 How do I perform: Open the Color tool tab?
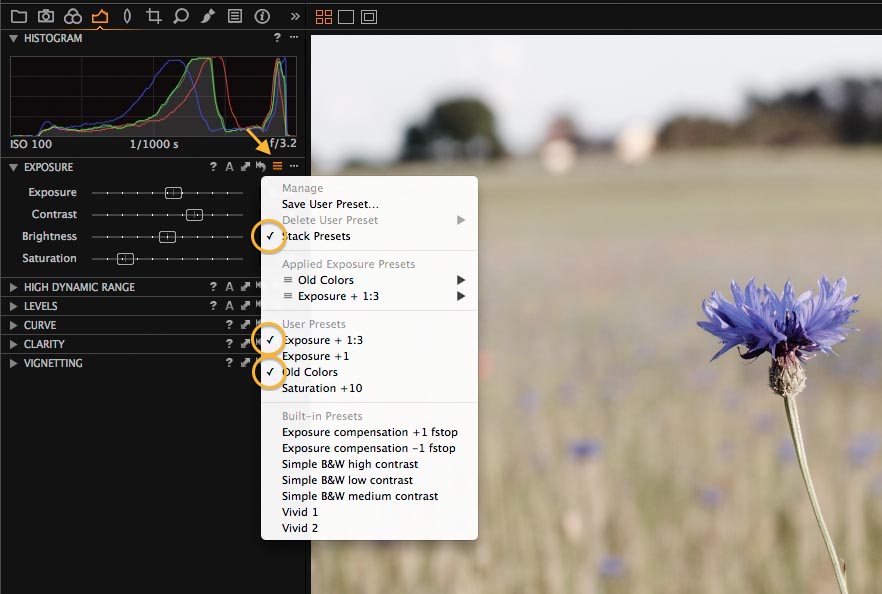click(x=73, y=16)
